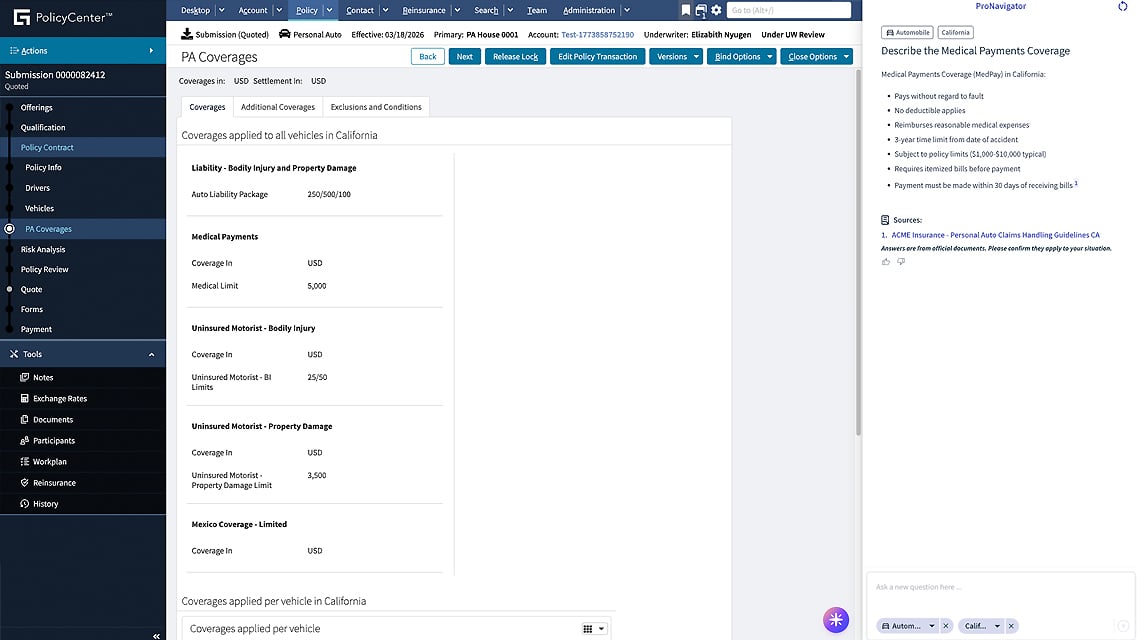Remove the Automobile filter chip
This screenshot has width=1137, height=640.
click(x=946, y=626)
